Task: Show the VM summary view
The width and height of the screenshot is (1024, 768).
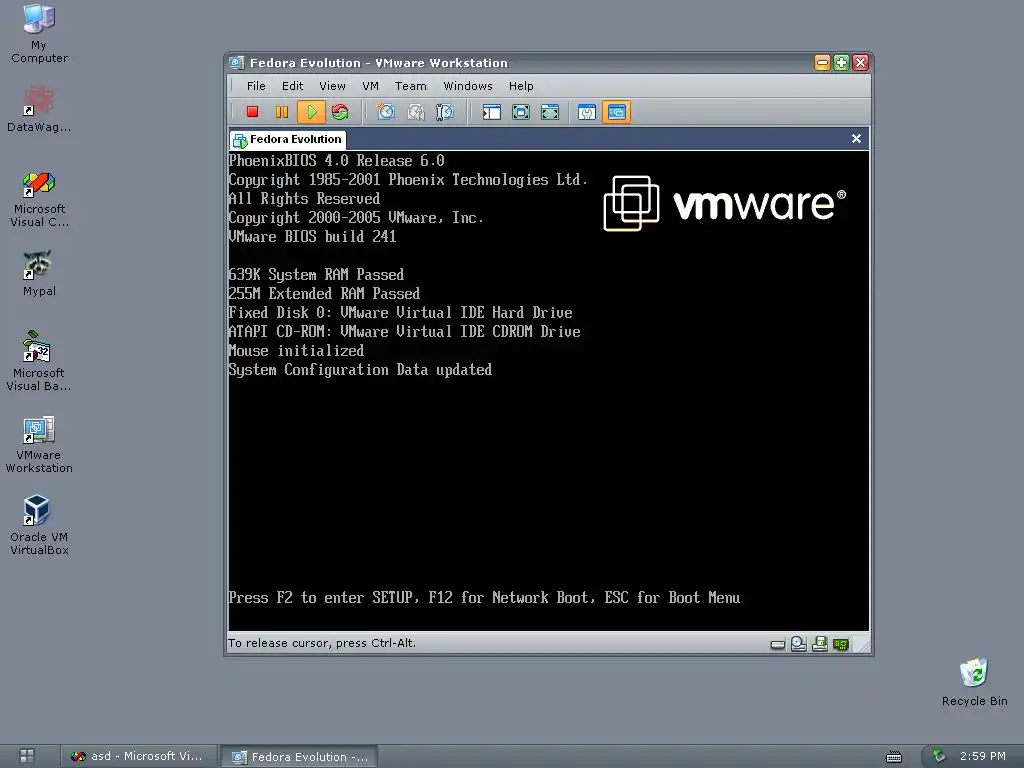Action: click(586, 112)
